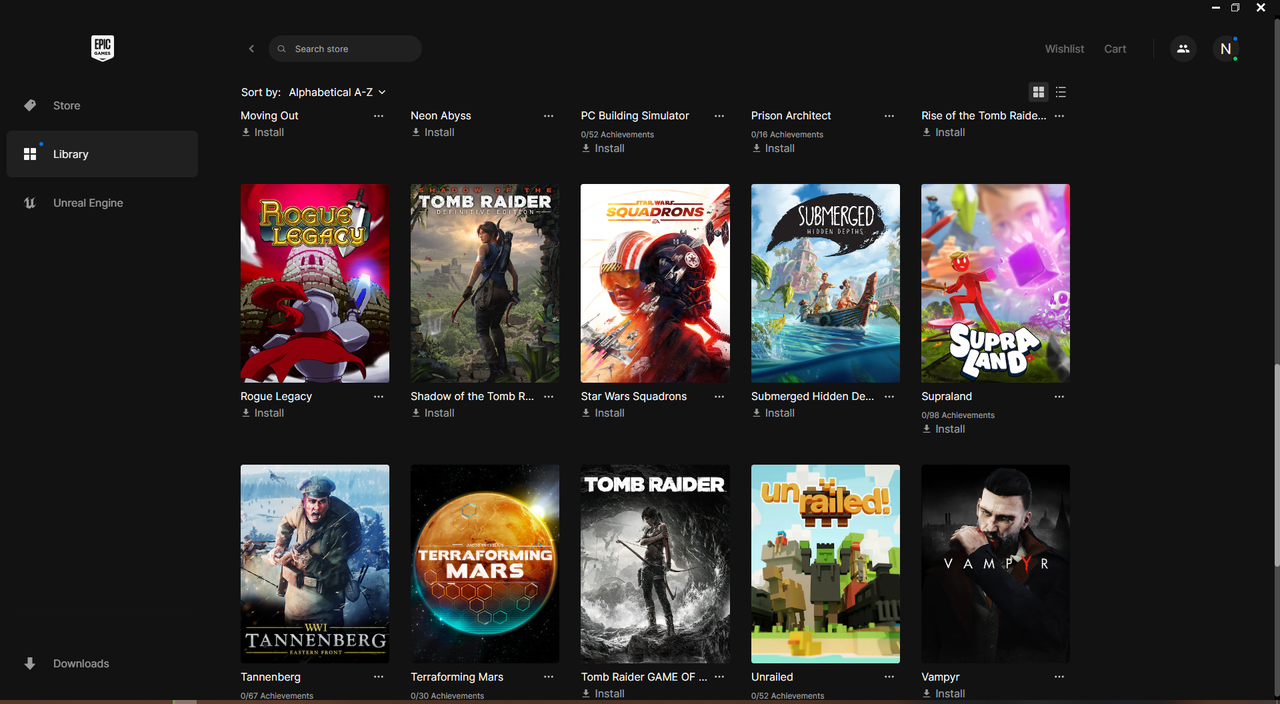Screen dimensions: 1280x704
Task: Open options menu for Supraland
Action: (1059, 397)
